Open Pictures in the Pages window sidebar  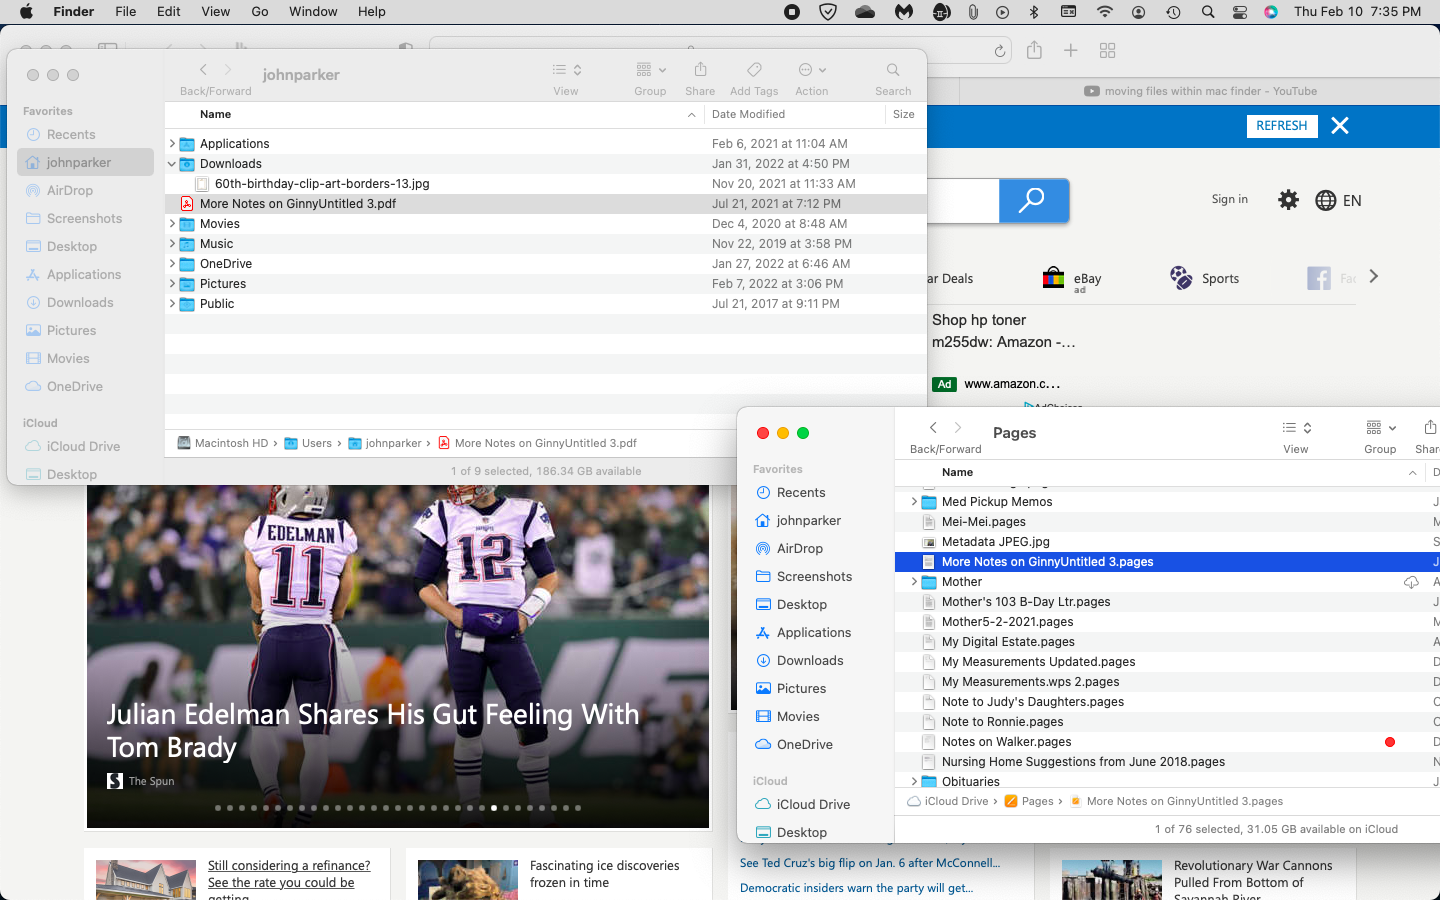tap(801, 688)
